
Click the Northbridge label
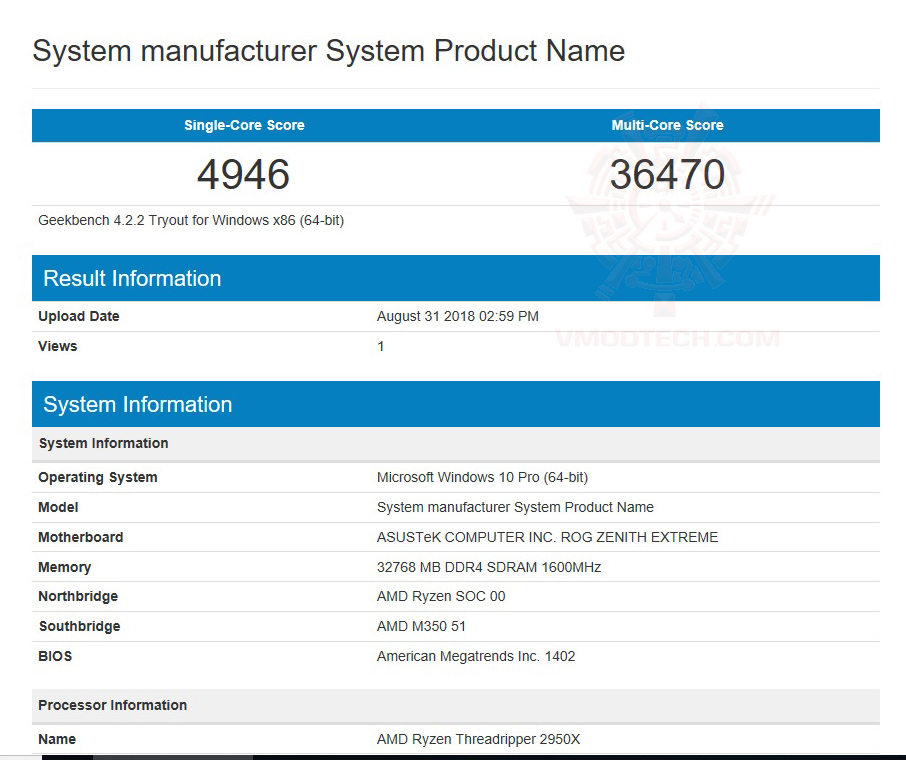pyautogui.click(x=78, y=596)
